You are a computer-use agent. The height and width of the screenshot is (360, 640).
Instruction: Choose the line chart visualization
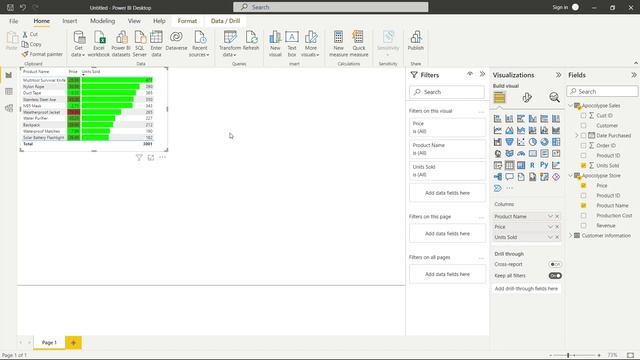498,130
